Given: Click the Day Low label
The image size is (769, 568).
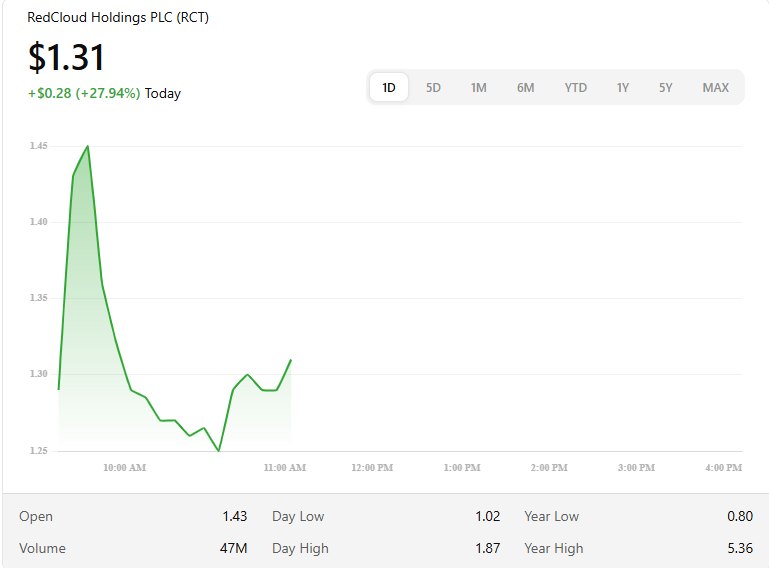Looking at the screenshot, I should pyautogui.click(x=298, y=516).
